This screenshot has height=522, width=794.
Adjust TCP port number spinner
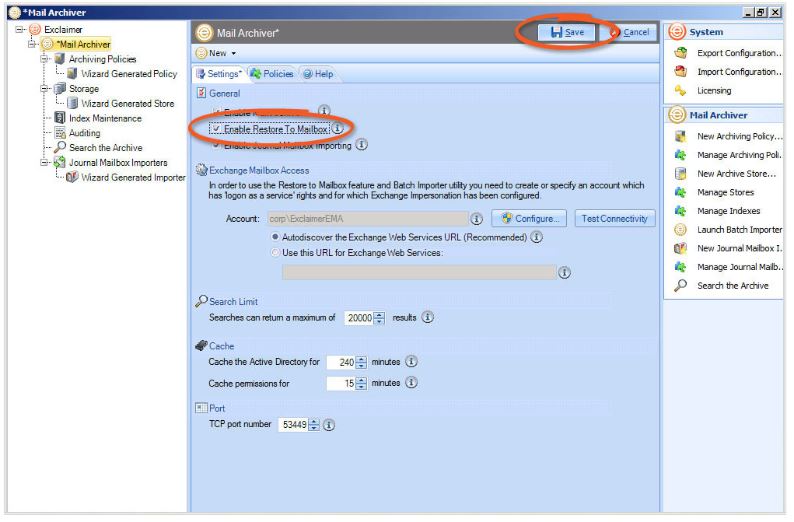point(314,424)
